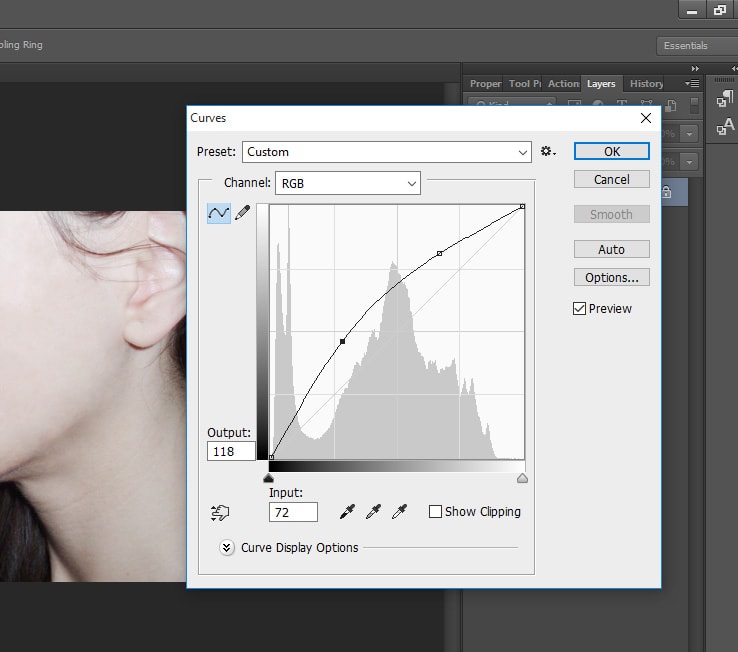Open the preset options gear menu

[547, 152]
